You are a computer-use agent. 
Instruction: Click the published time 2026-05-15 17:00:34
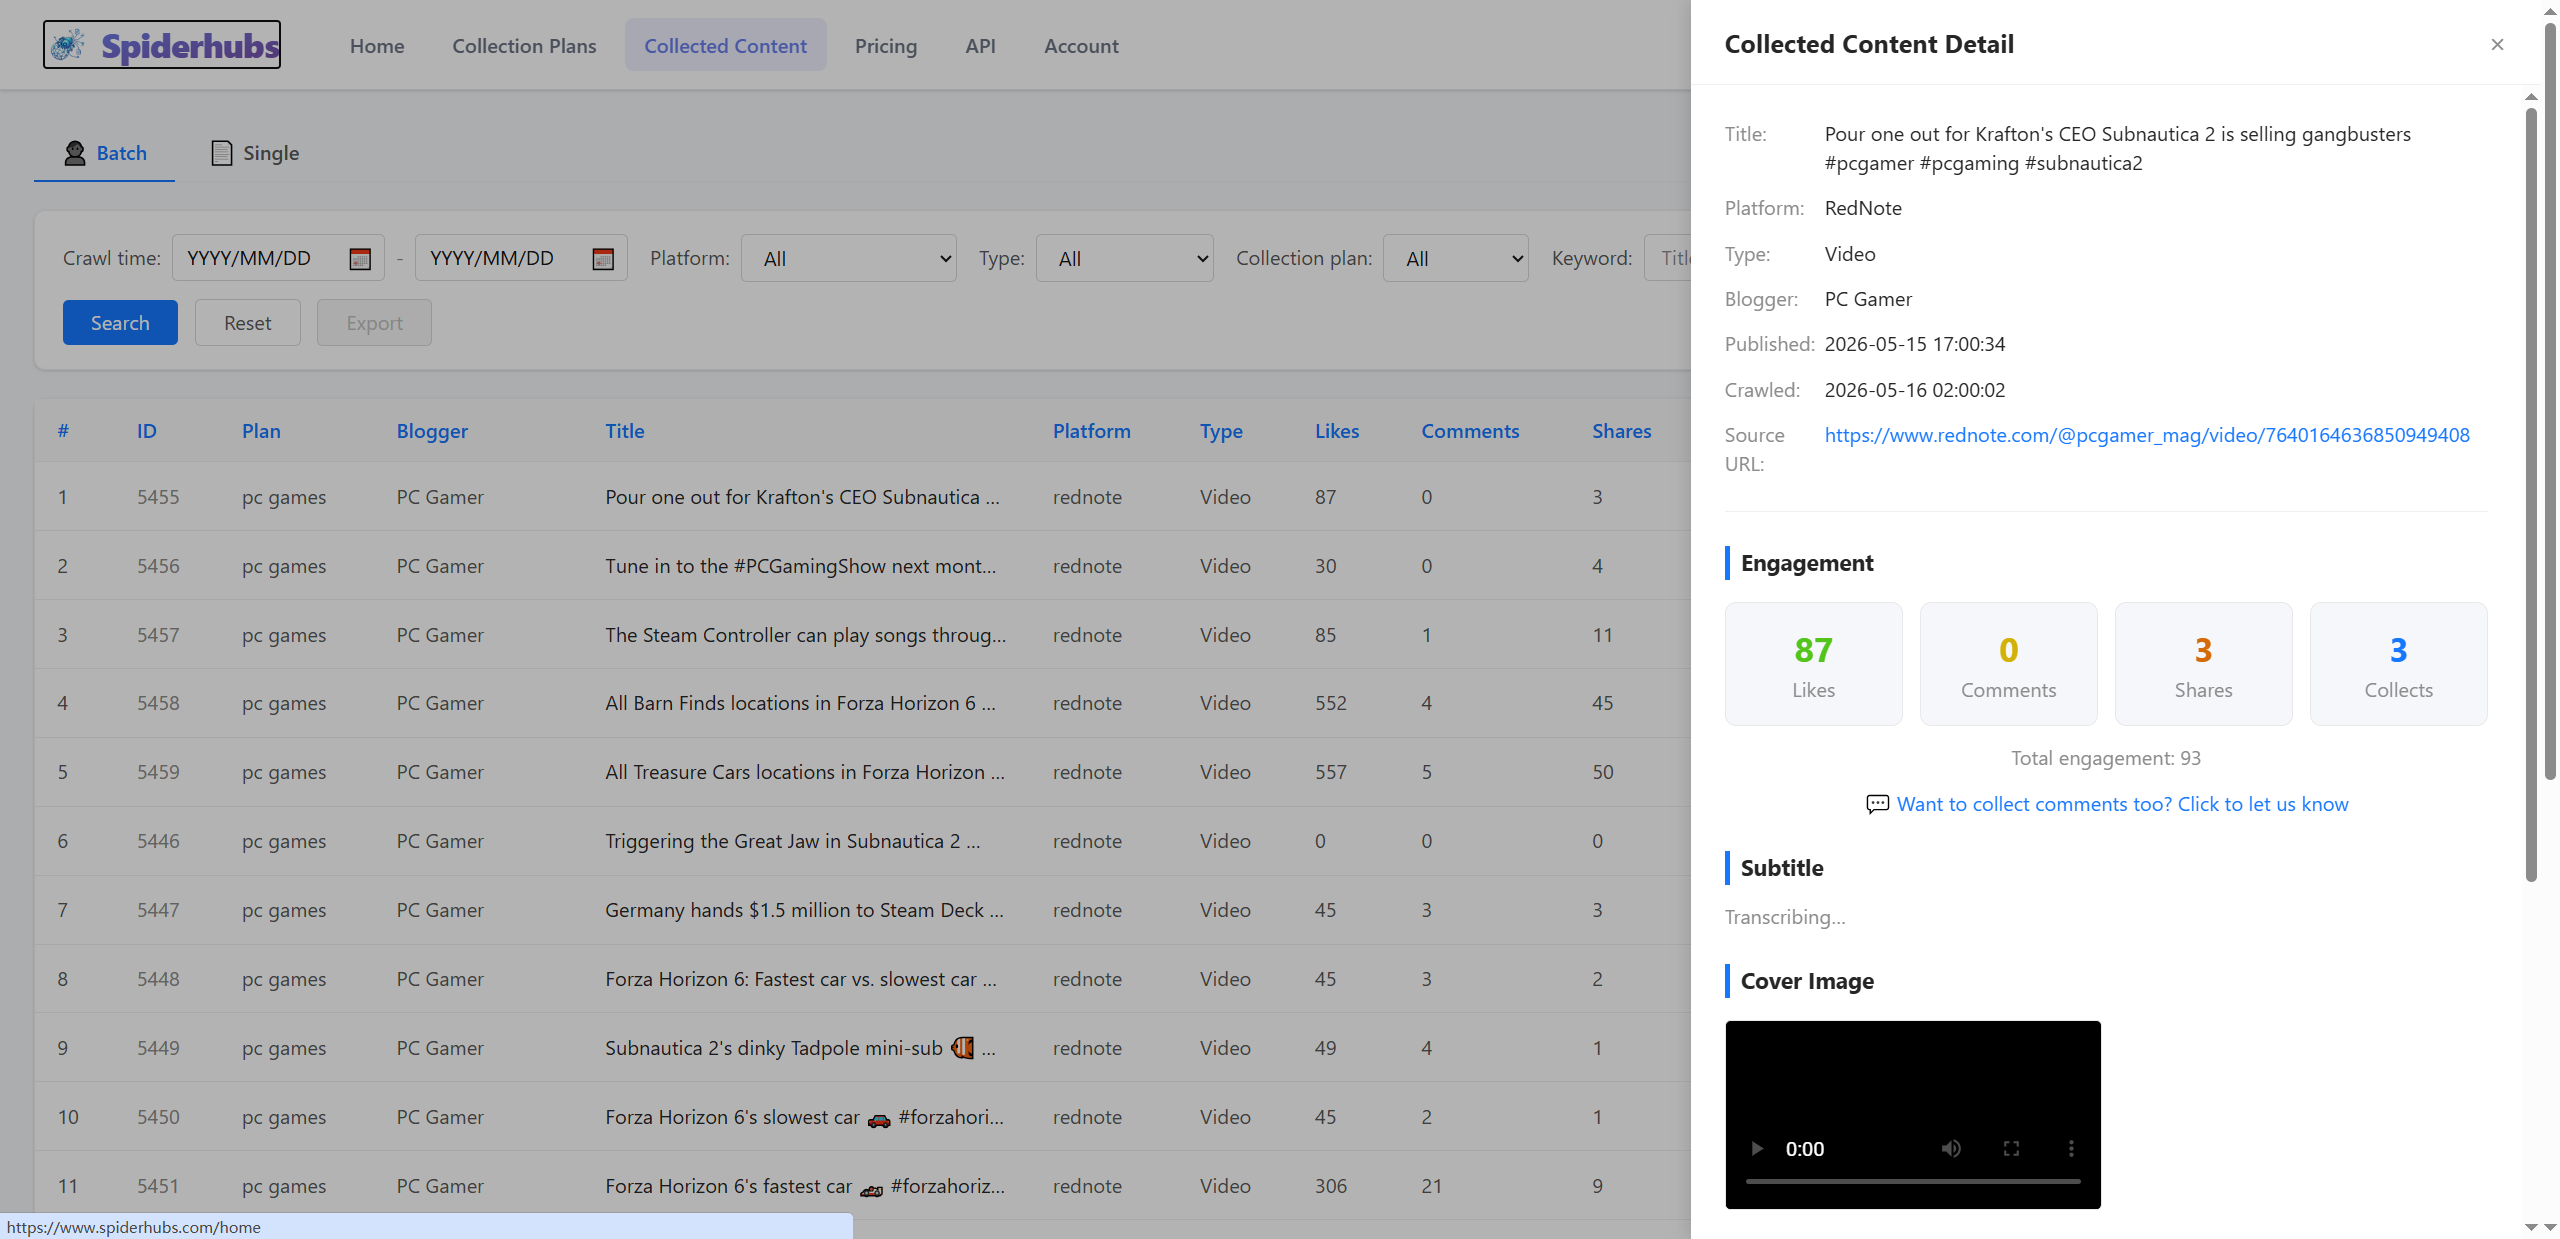(1915, 344)
